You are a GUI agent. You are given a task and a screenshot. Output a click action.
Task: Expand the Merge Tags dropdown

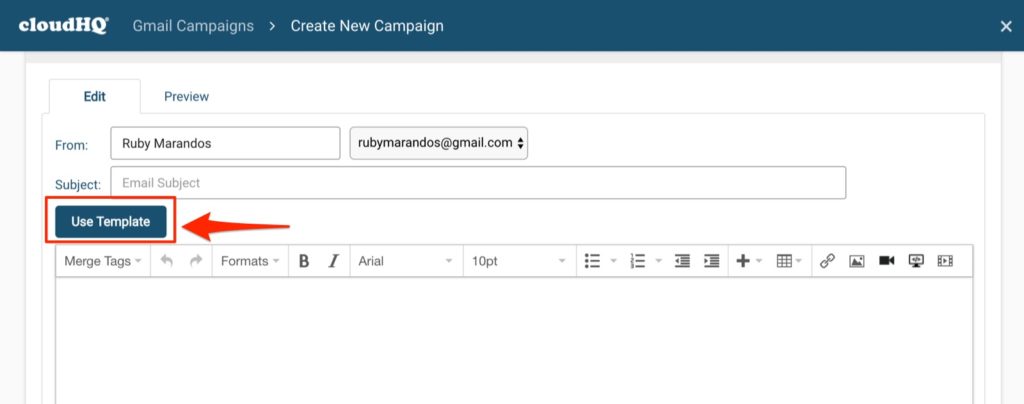[x=103, y=261]
